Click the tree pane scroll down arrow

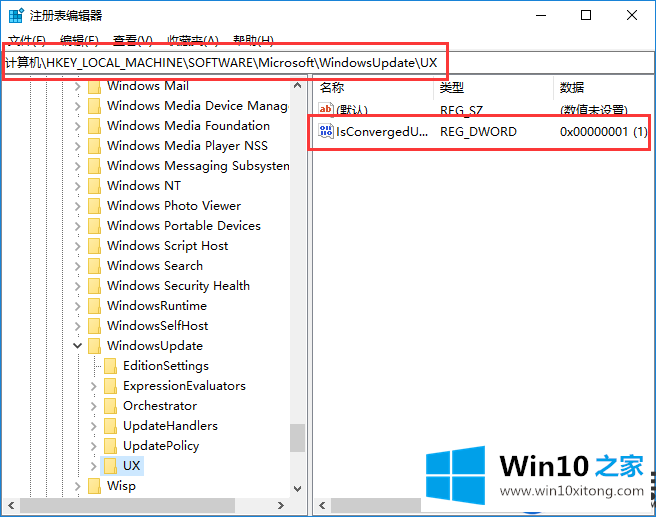coord(297,489)
